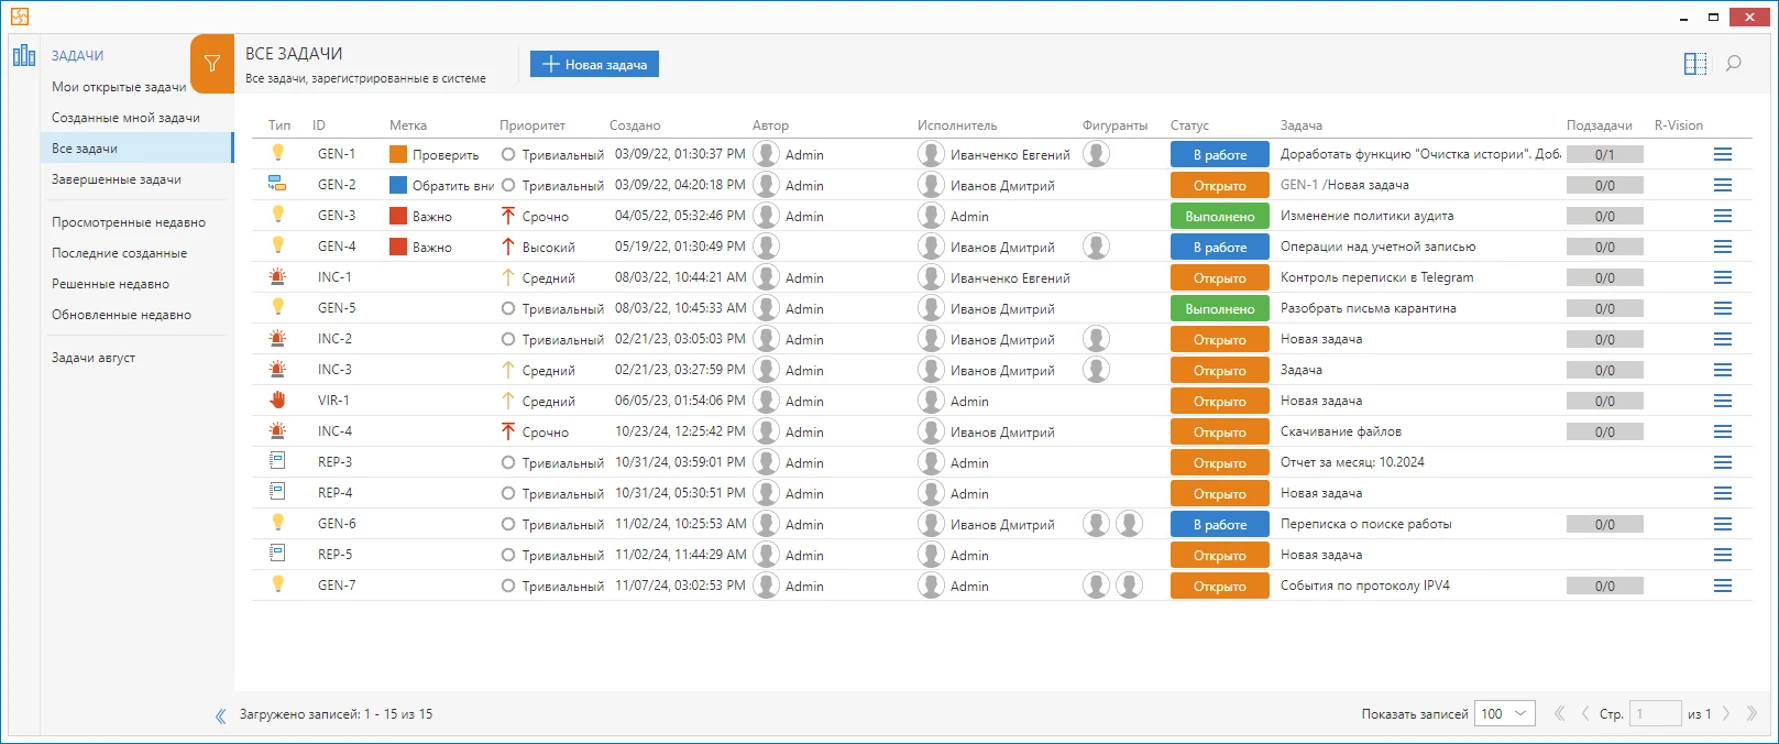Image resolution: width=1779 pixels, height=744 pixels.
Task: Open the records-per-page 100 dropdown
Action: pos(1505,714)
